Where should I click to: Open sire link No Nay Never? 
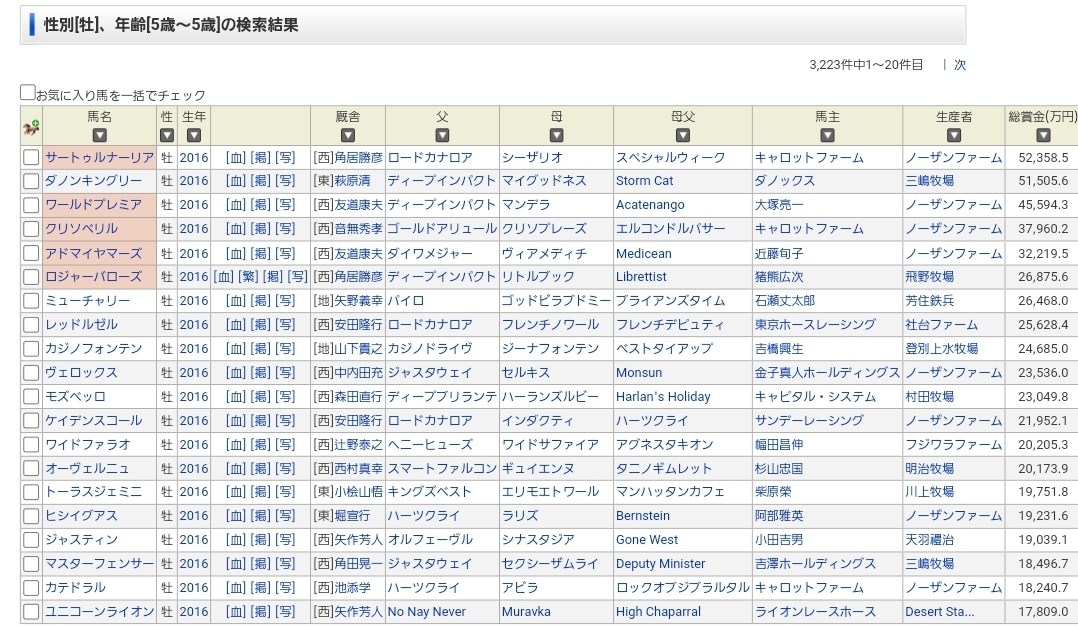427,612
